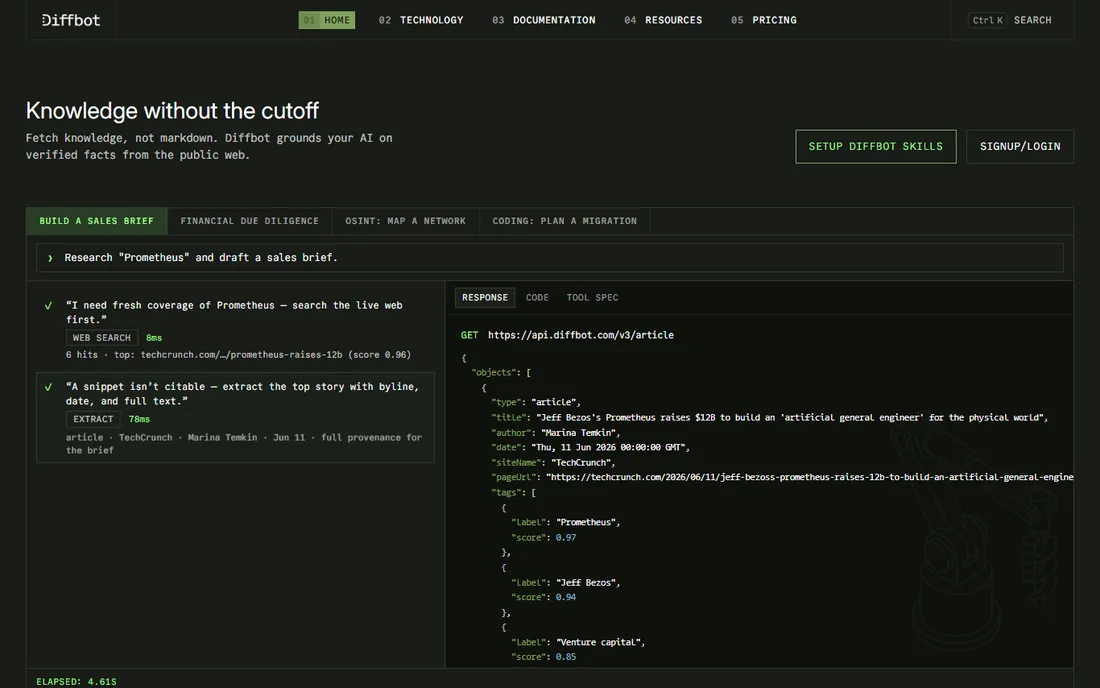Open the Home nav item
Viewport: 1100px width, 688px height.
327,20
